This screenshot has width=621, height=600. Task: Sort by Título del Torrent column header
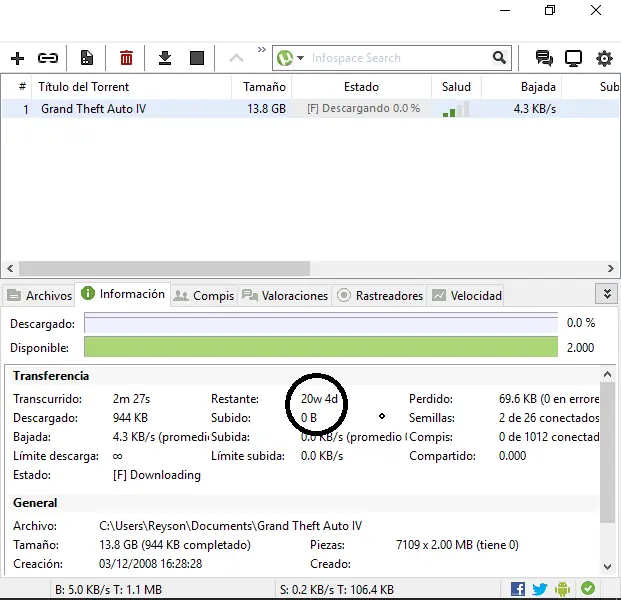[x=131, y=86]
